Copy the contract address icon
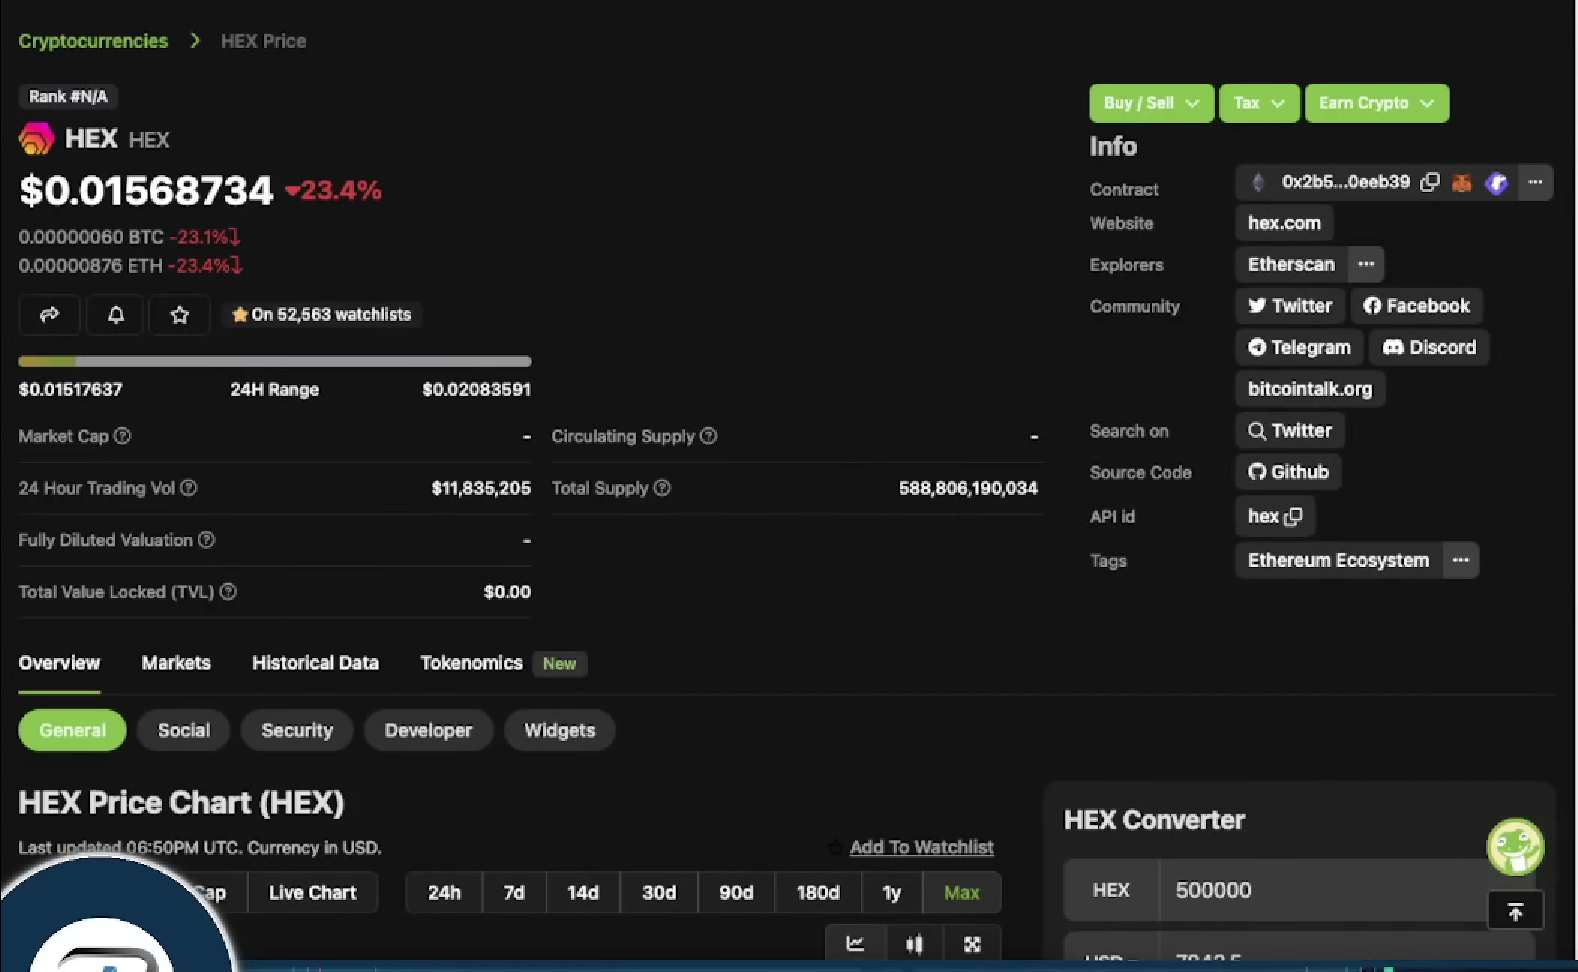This screenshot has width=1578, height=972. click(x=1430, y=182)
